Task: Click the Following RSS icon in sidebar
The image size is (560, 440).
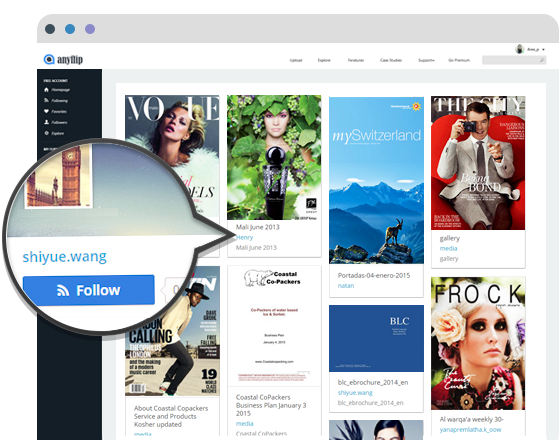Action: pos(46,100)
